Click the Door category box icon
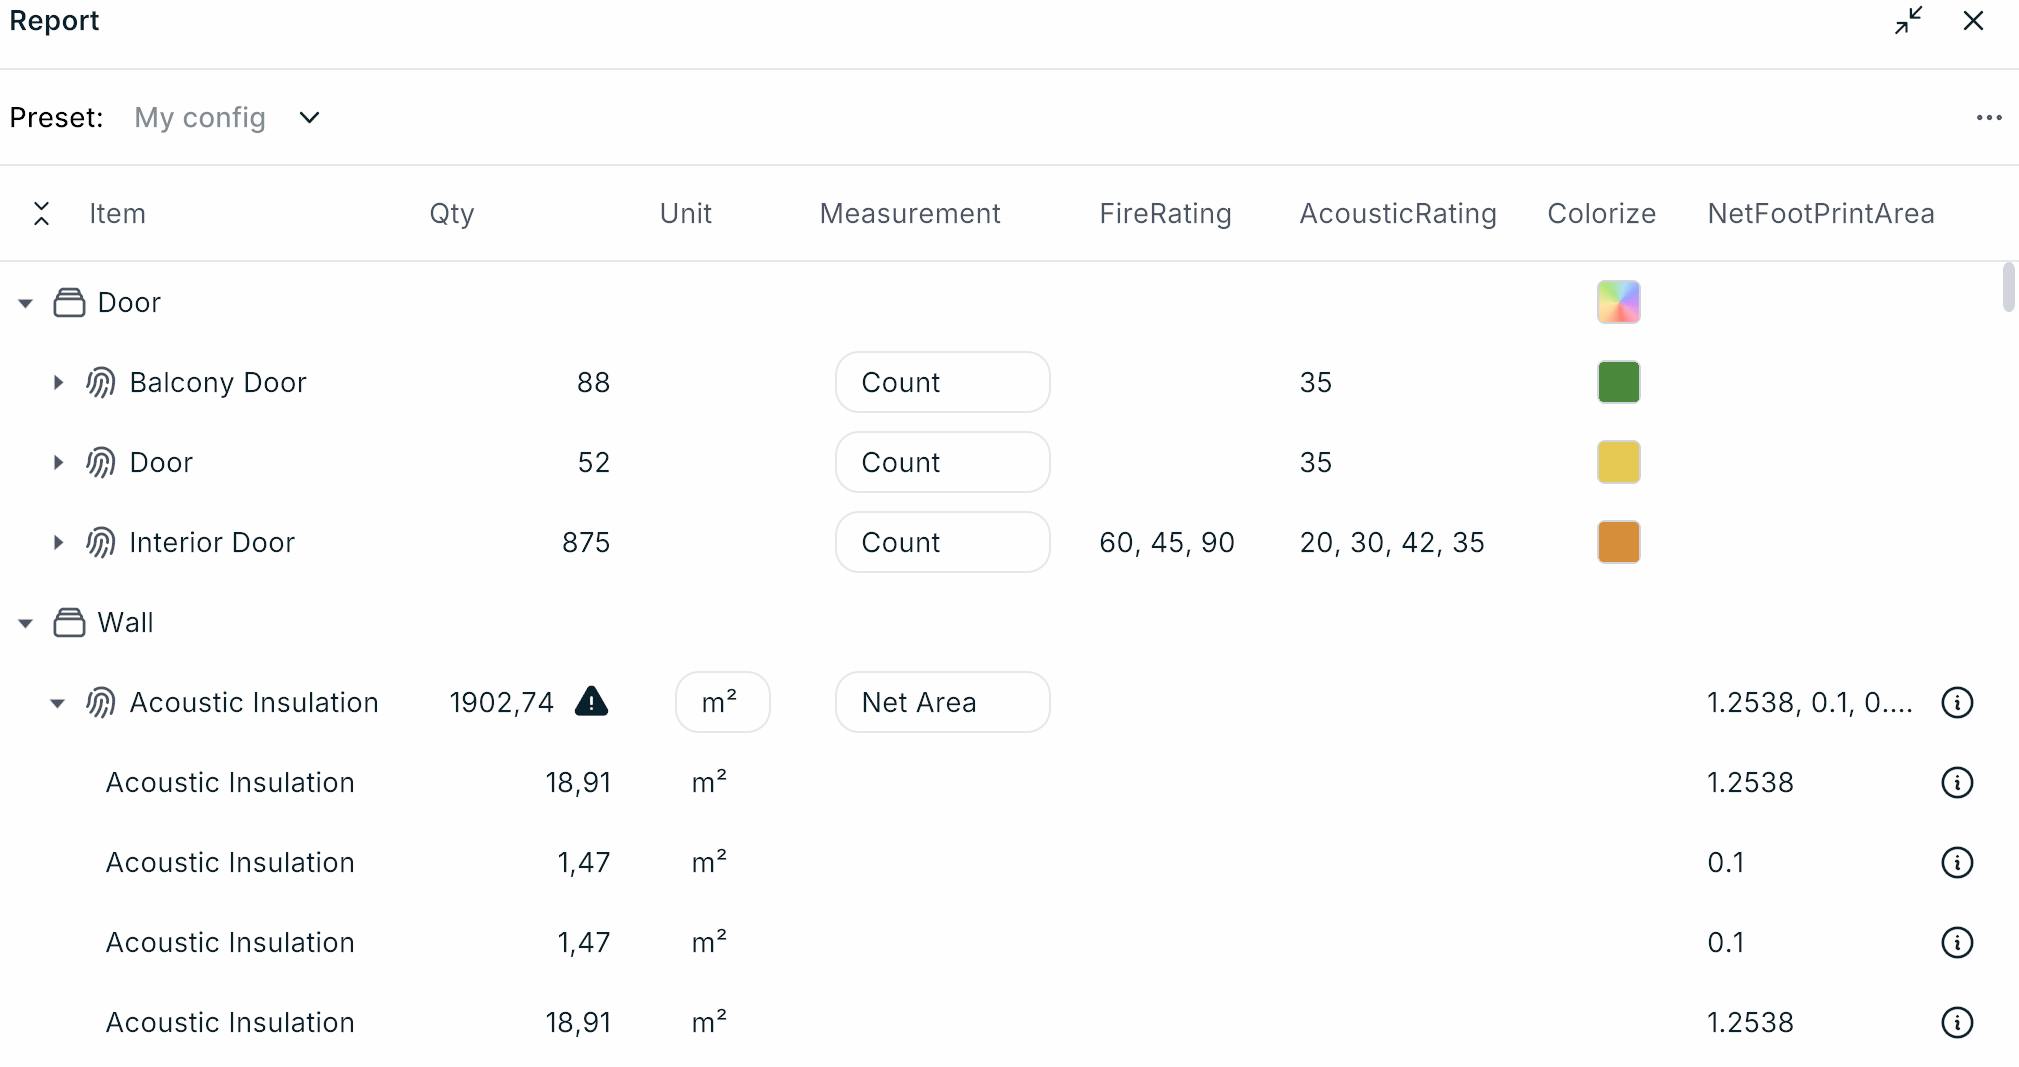The image size is (2019, 1067). 69,303
